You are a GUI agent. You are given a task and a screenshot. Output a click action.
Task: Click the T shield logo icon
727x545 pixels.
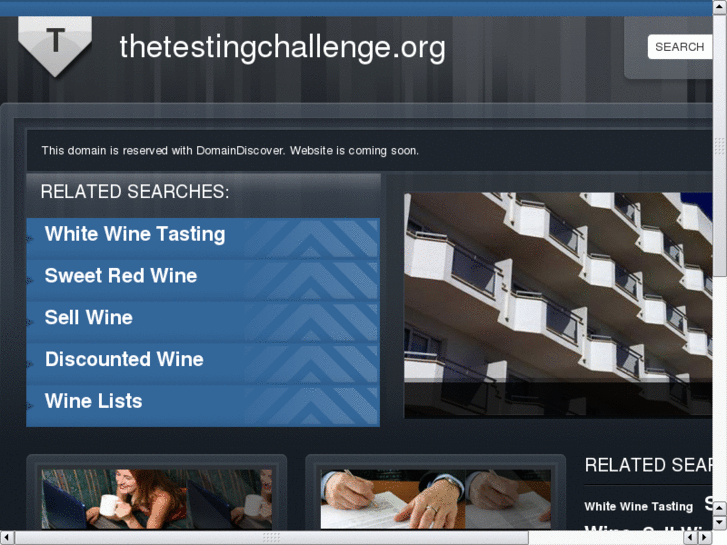click(x=55, y=46)
